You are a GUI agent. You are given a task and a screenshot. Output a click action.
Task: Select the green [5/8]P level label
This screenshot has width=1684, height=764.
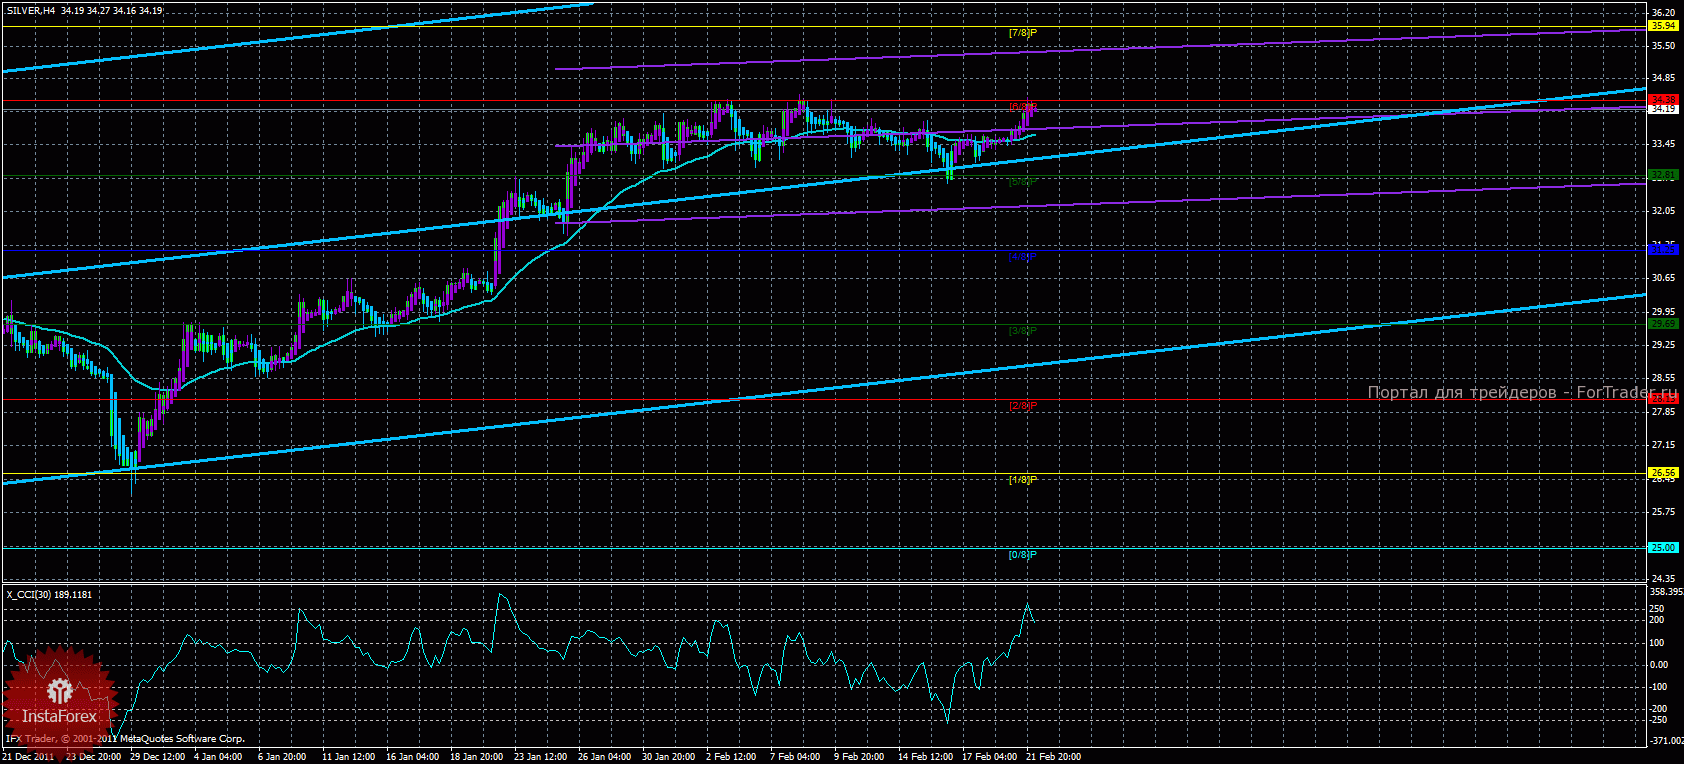point(1023,182)
